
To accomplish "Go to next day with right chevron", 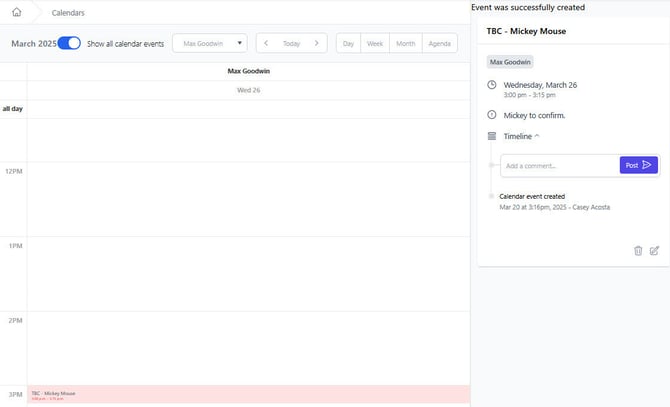I will pos(317,43).
